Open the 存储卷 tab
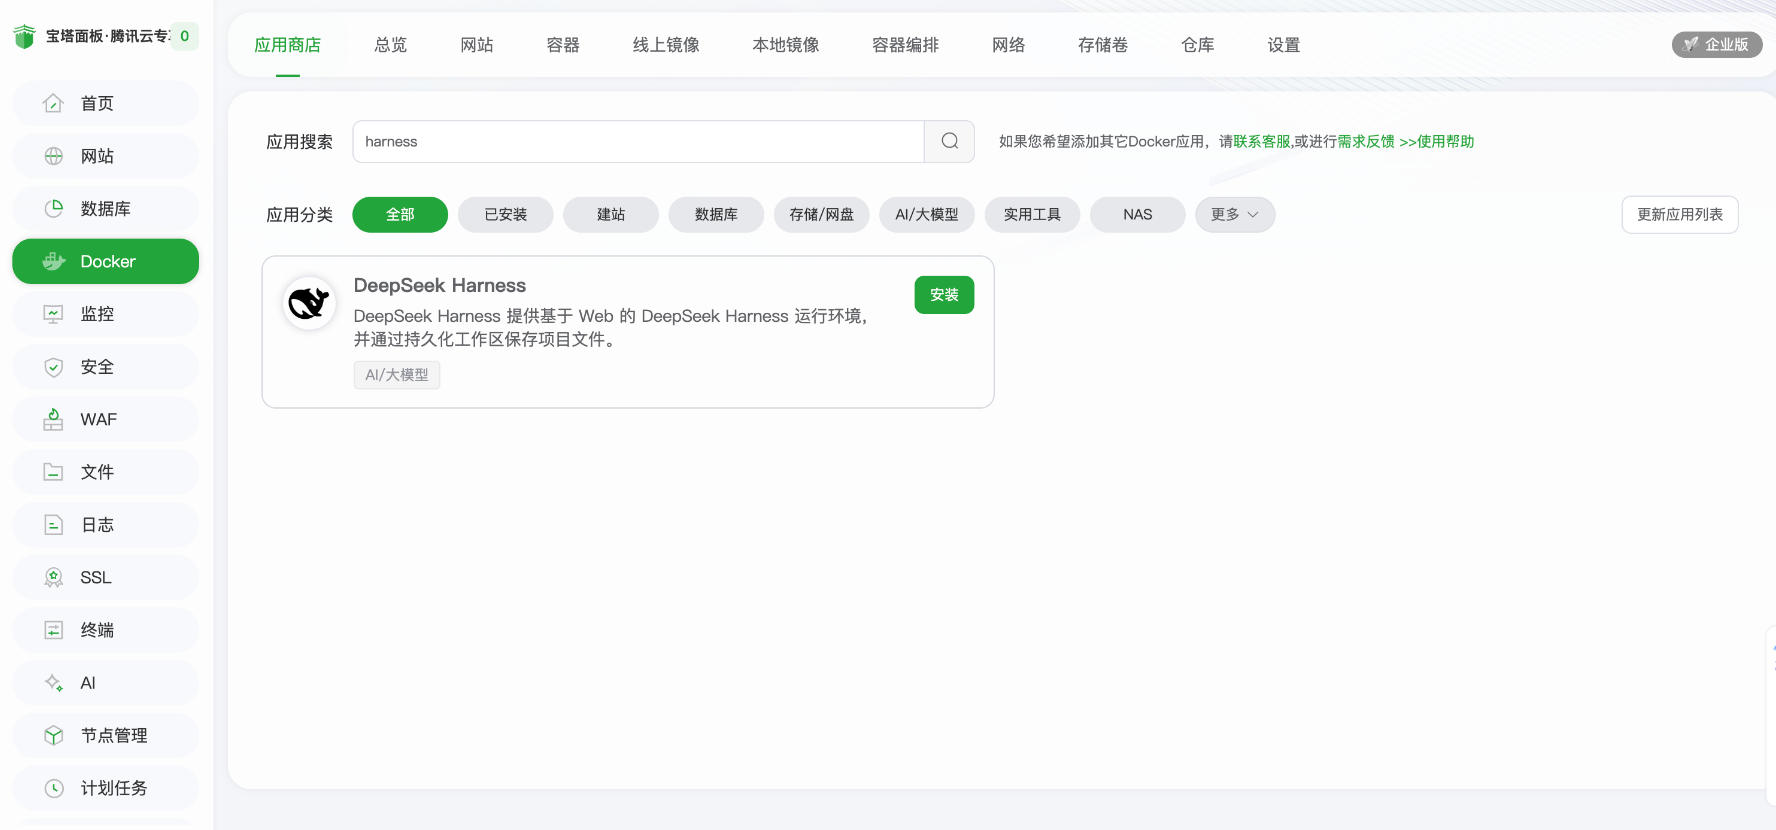This screenshot has height=830, width=1776. [1103, 45]
